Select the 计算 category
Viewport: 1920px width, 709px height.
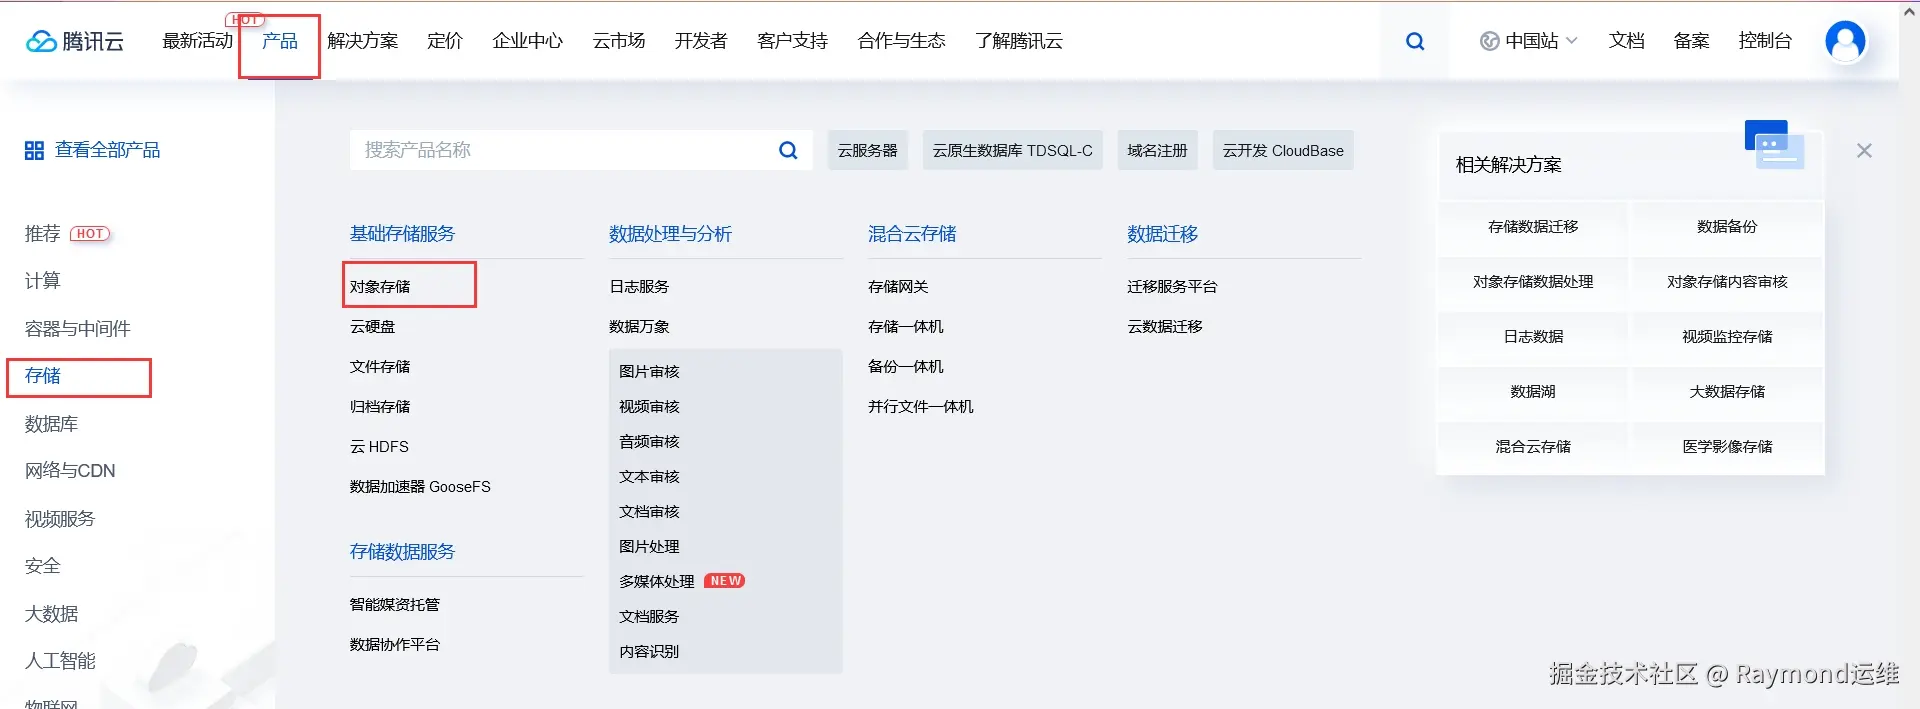(x=43, y=281)
